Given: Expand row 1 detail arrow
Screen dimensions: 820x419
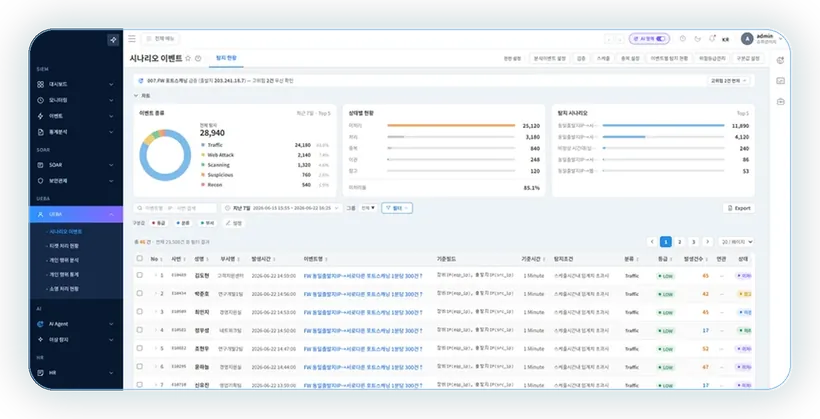Looking at the screenshot, I should [x=155, y=275].
